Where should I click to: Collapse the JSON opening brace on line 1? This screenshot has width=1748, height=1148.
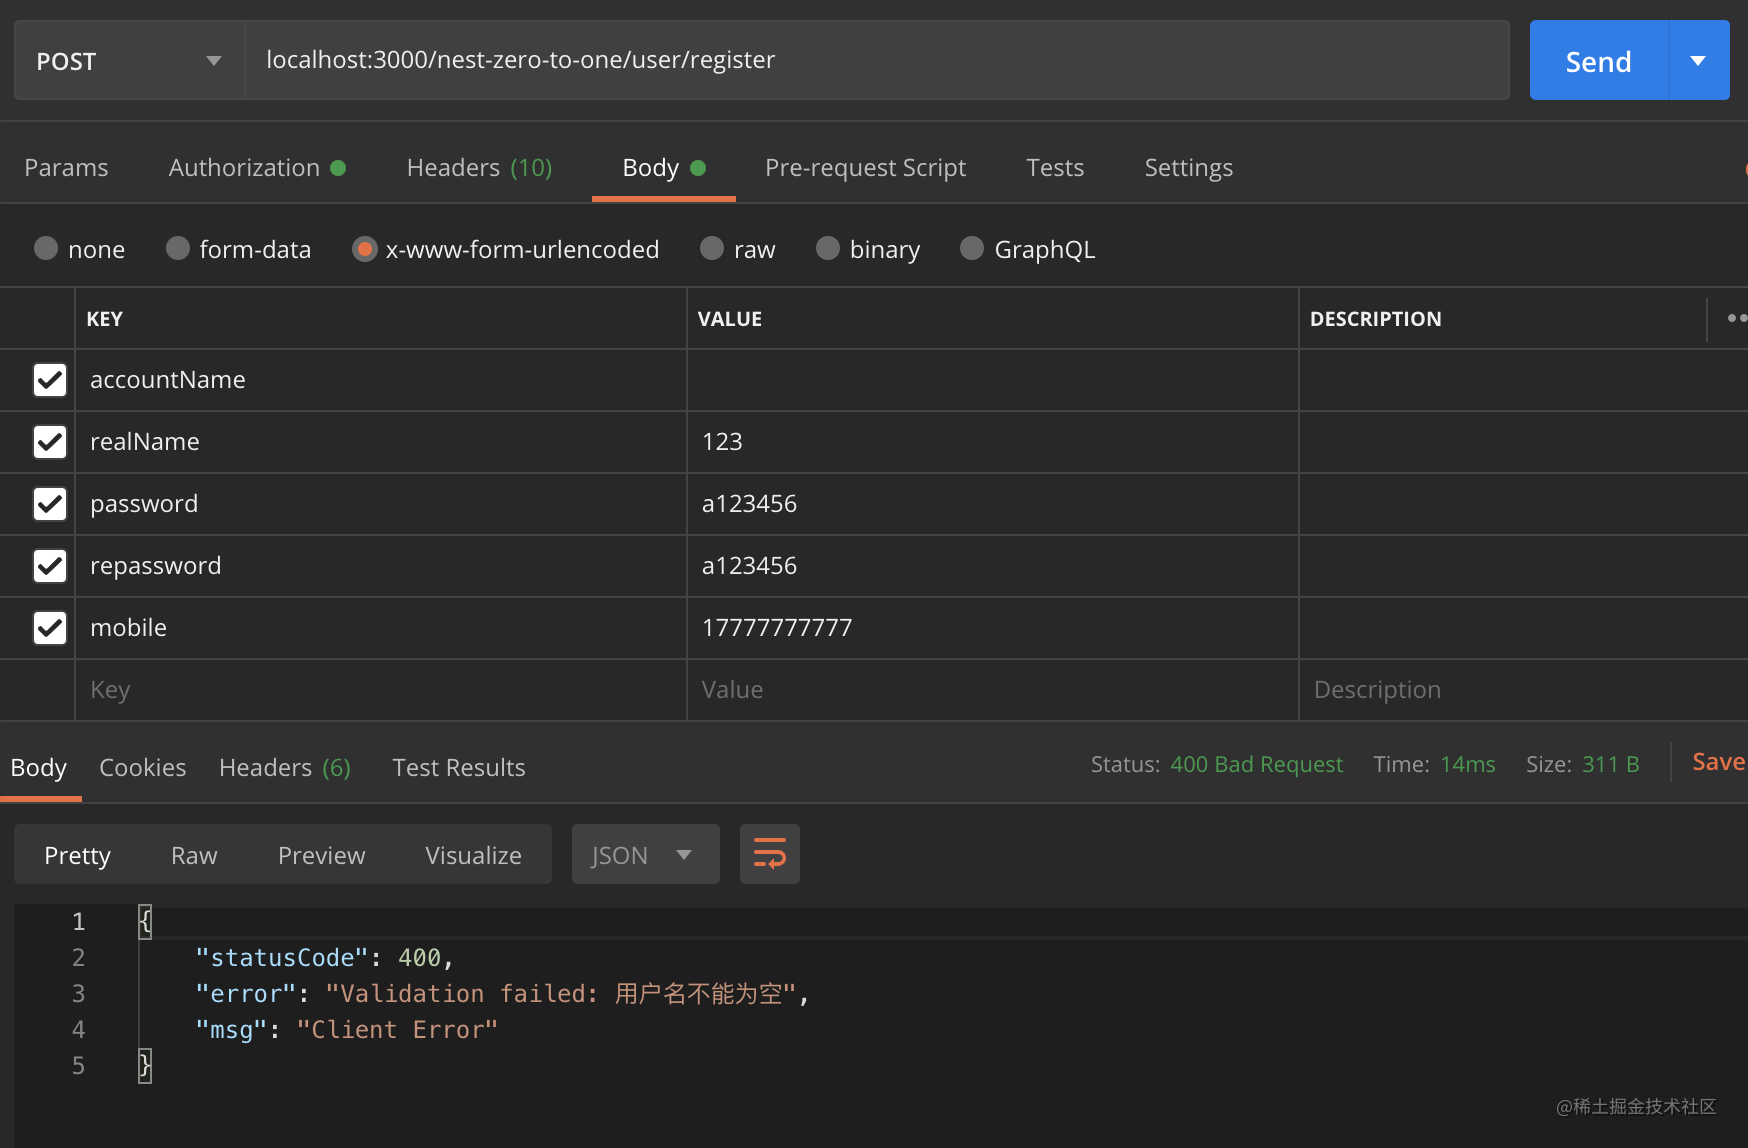tap(145, 921)
